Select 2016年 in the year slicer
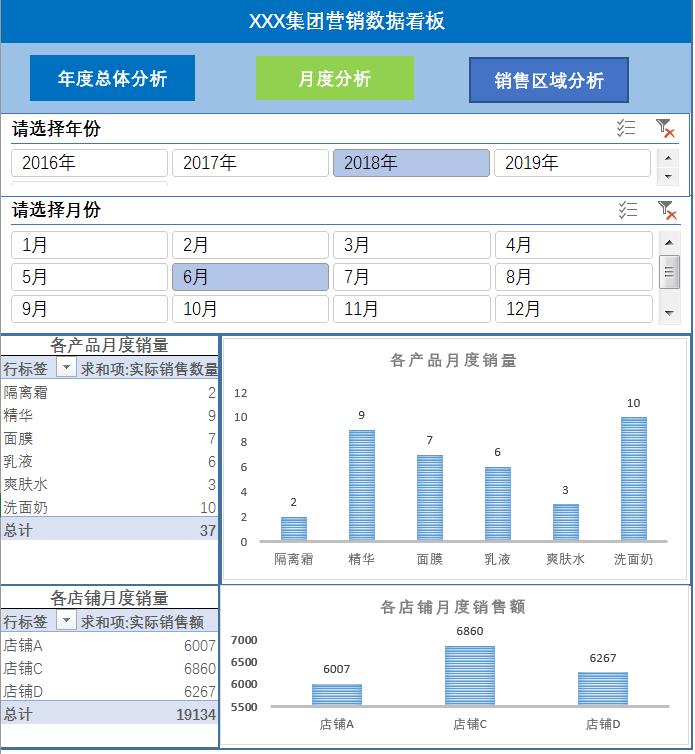 [89, 163]
